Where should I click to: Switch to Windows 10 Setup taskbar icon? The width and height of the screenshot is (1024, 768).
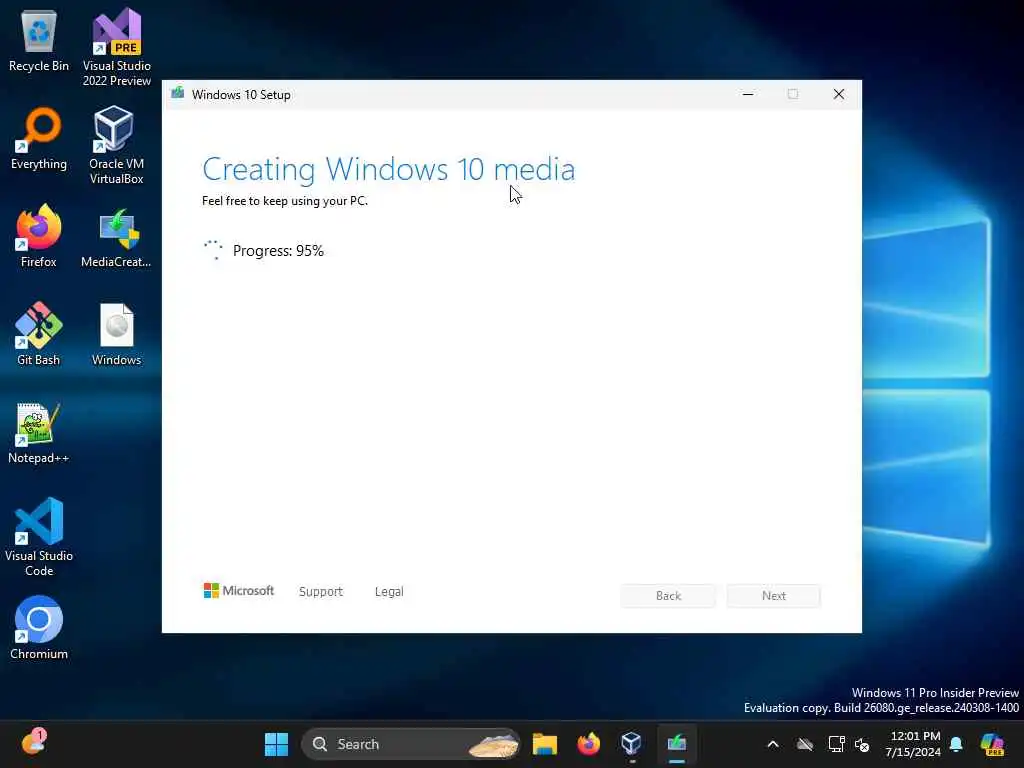click(677, 744)
